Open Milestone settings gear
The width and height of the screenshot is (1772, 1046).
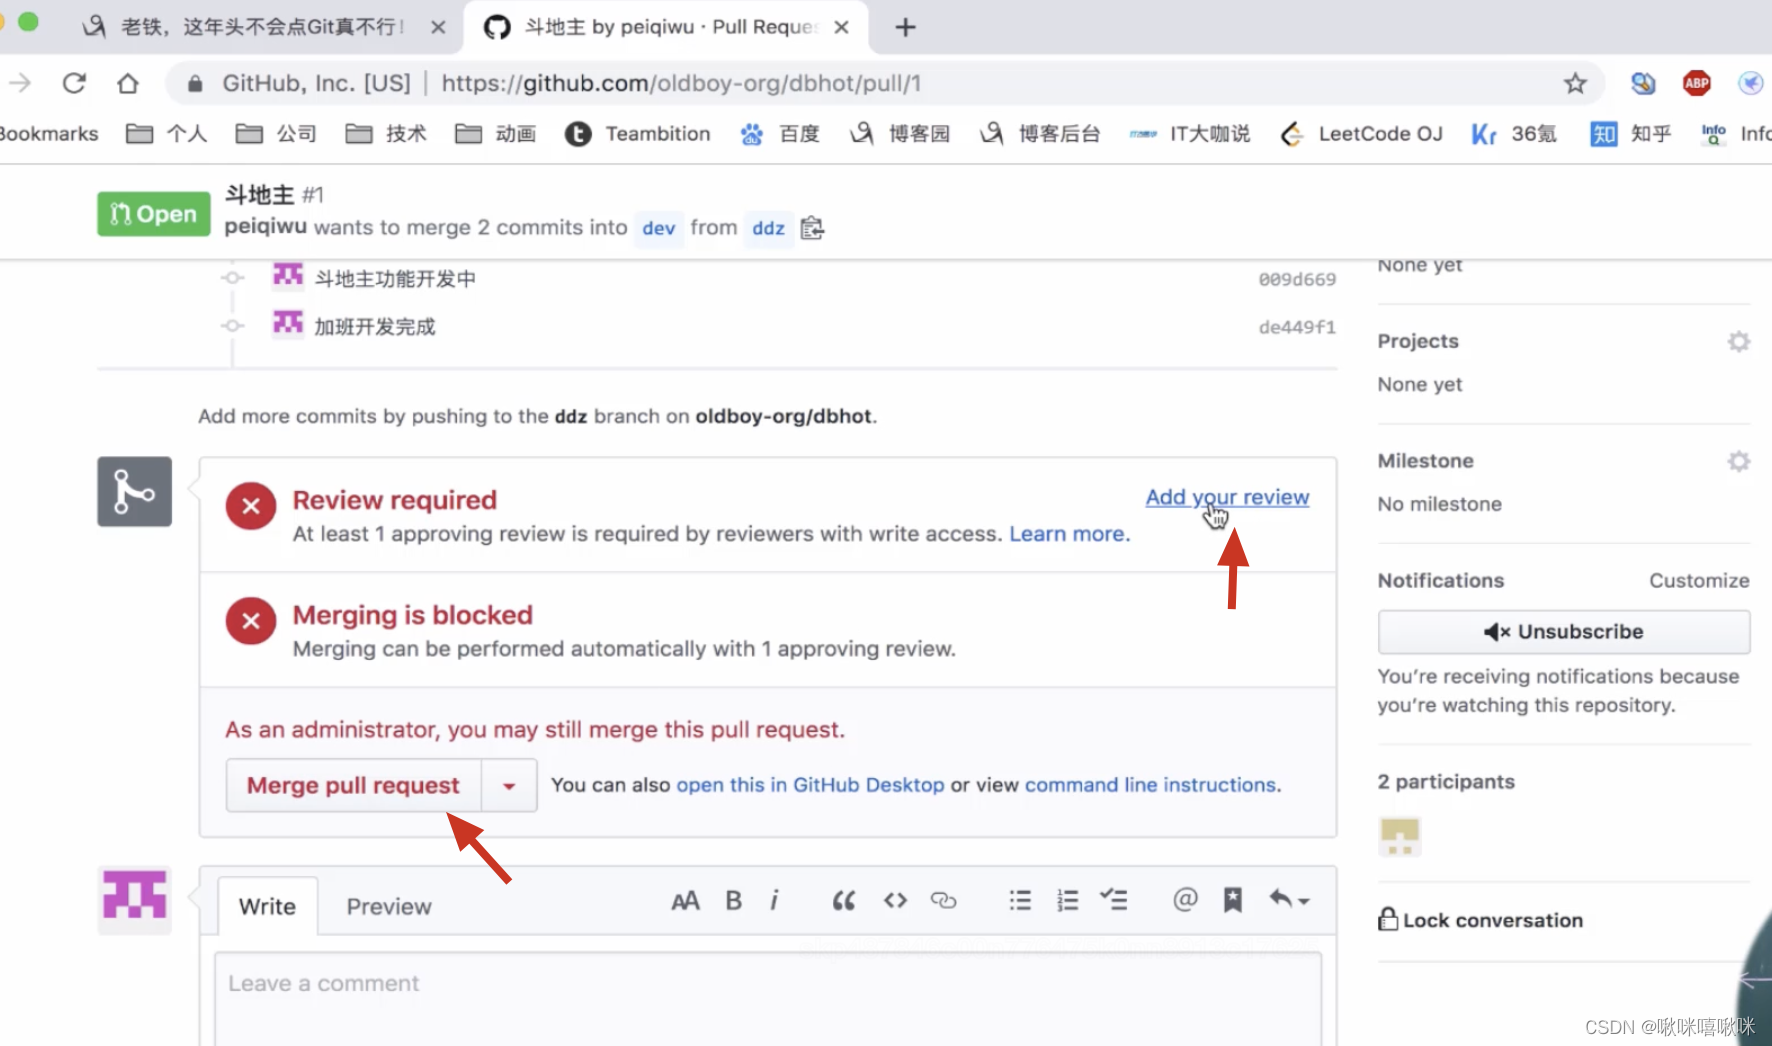pyautogui.click(x=1739, y=461)
